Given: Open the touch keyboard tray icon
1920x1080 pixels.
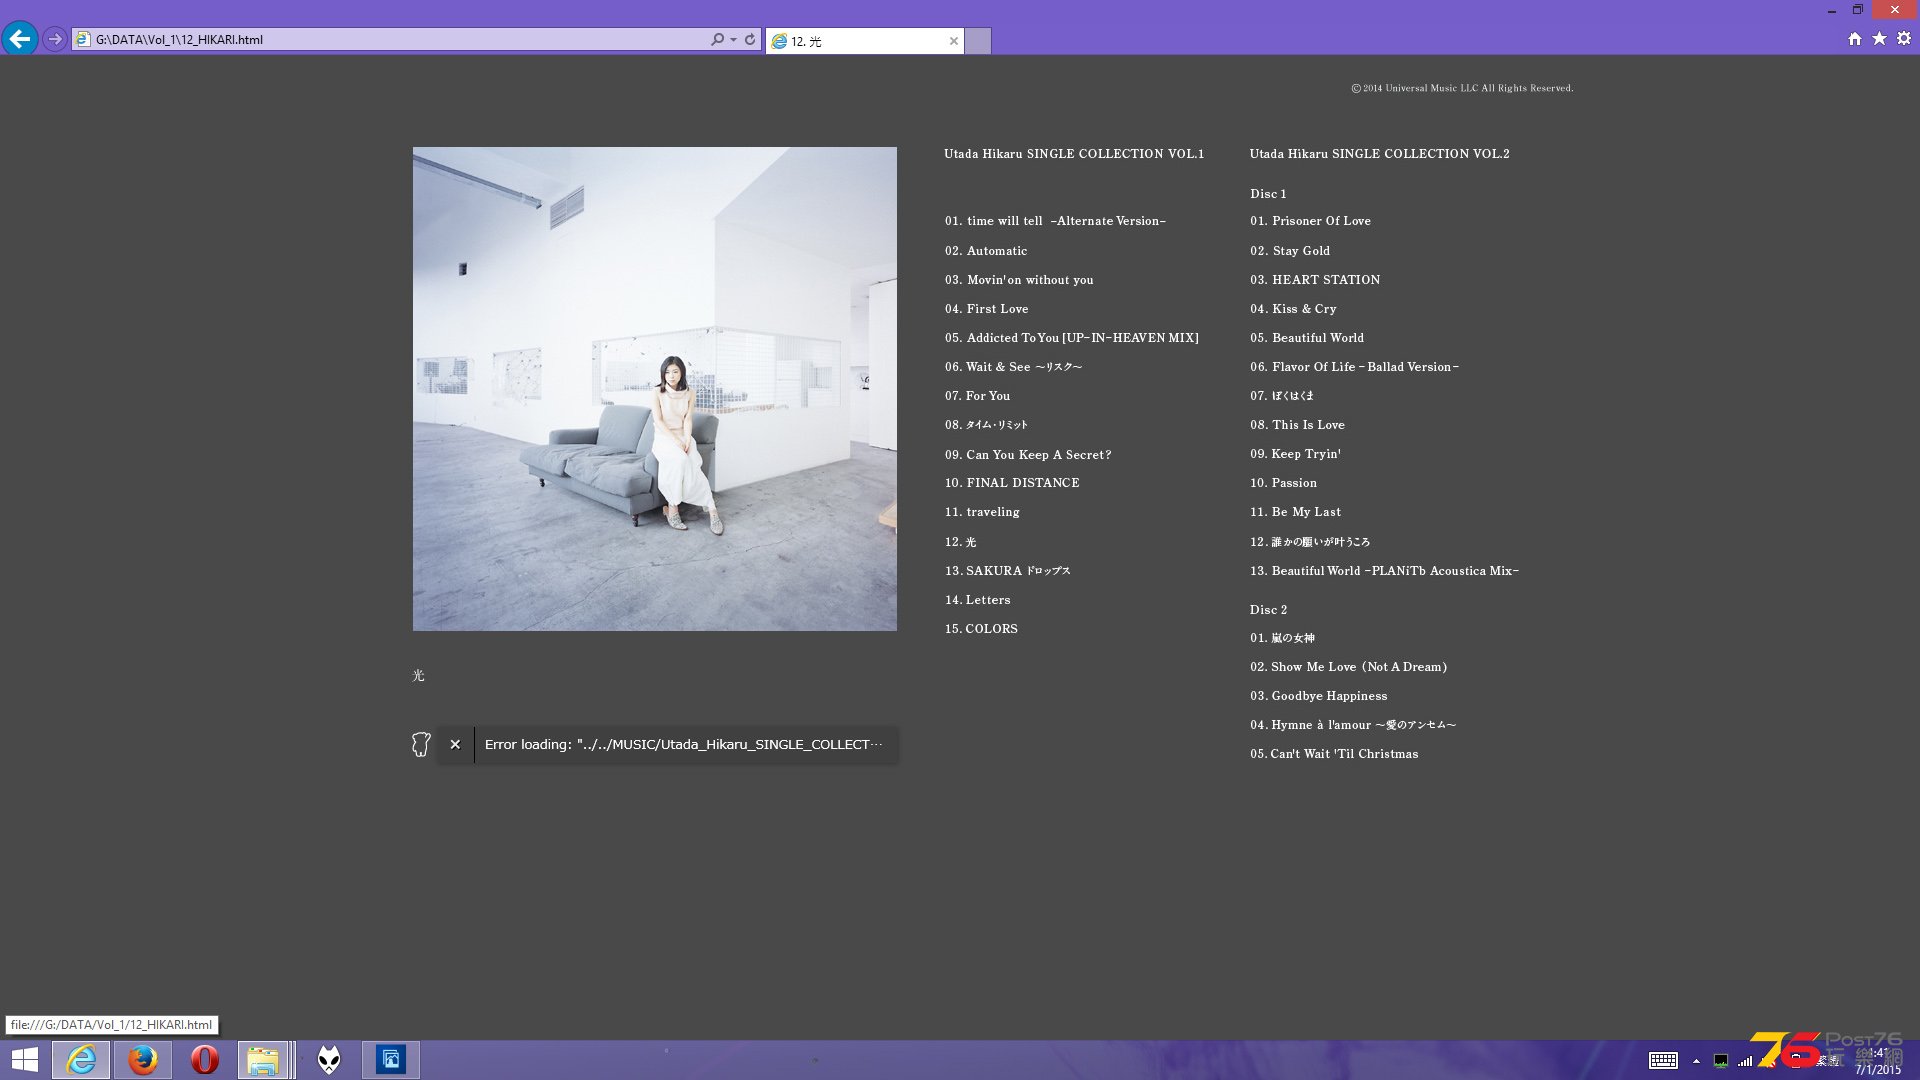Looking at the screenshot, I should click(1663, 1060).
